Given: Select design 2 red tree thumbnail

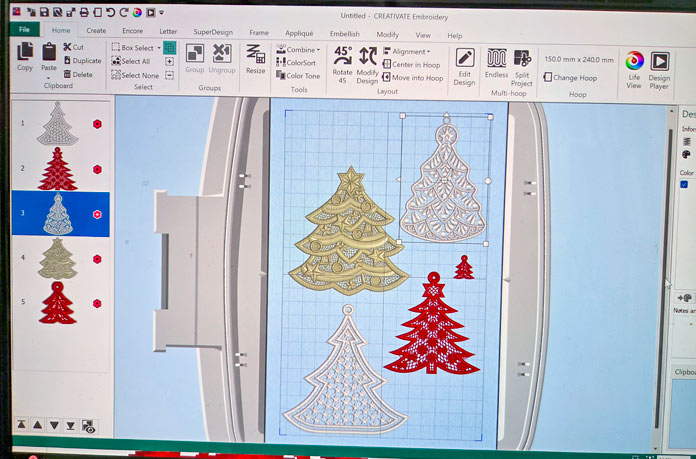Looking at the screenshot, I should (58, 169).
